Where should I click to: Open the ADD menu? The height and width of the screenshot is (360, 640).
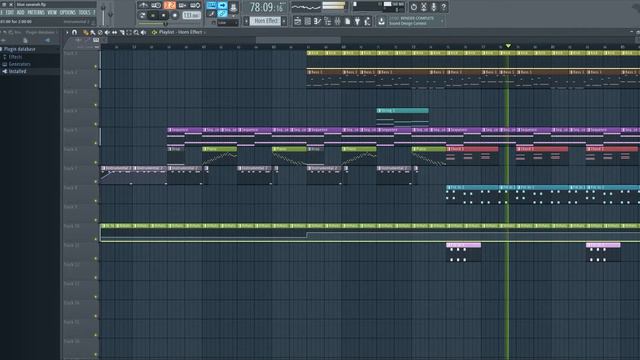click(20, 13)
